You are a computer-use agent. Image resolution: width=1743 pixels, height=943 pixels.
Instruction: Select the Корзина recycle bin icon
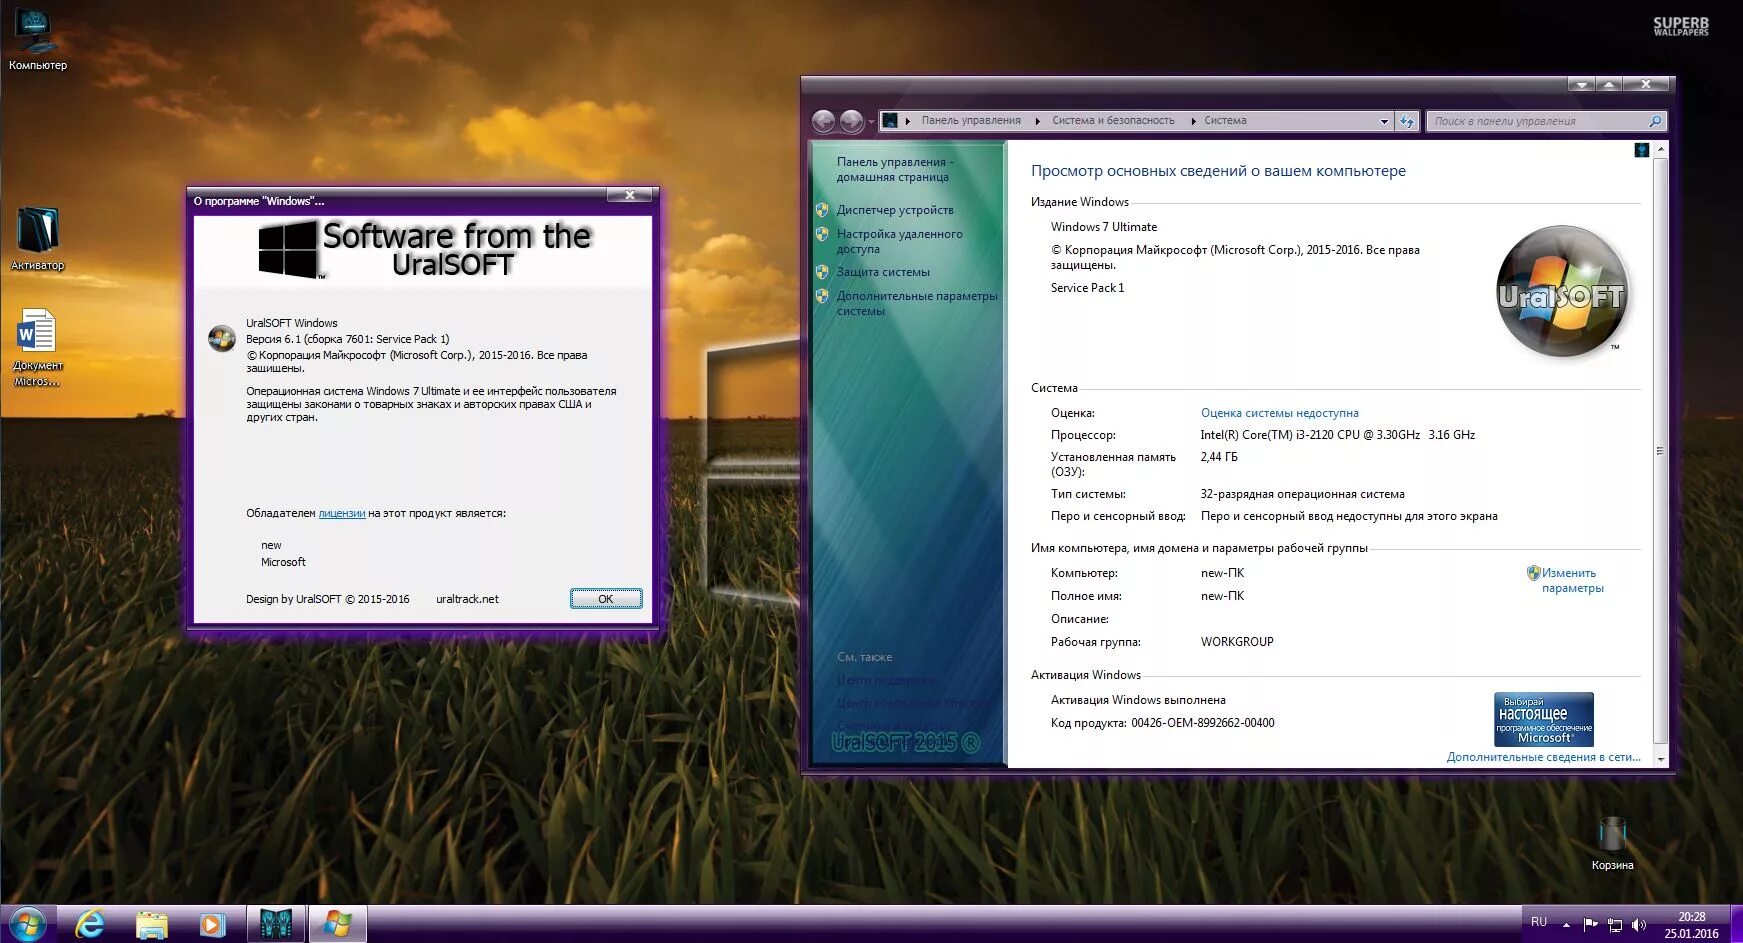[1612, 842]
